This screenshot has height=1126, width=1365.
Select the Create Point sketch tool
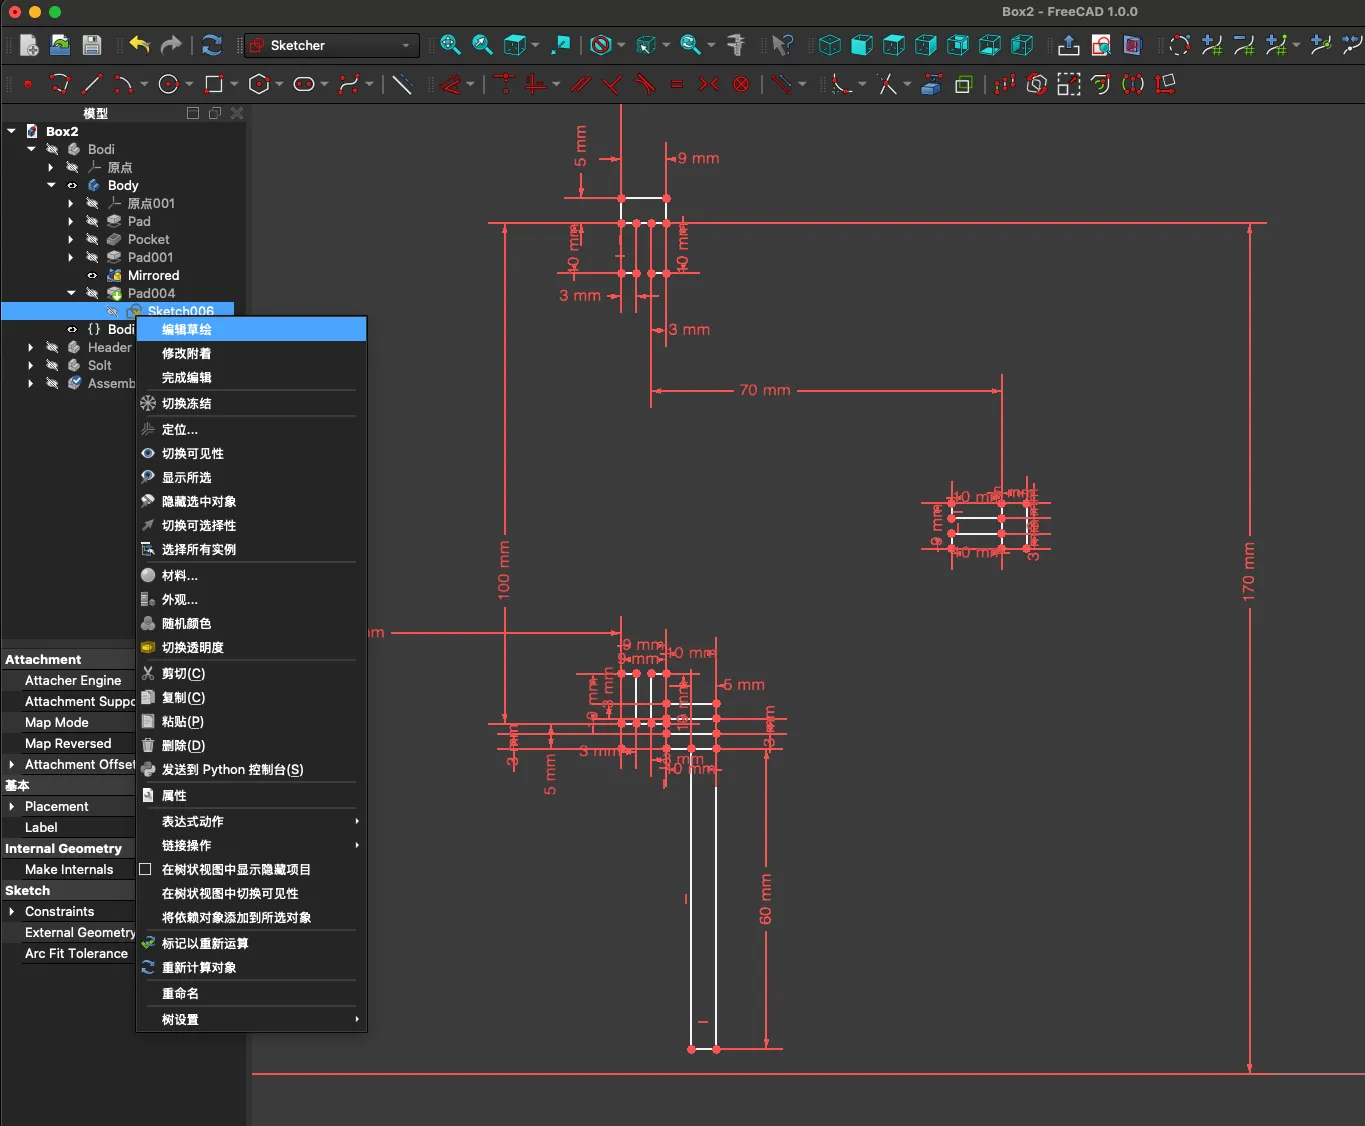coord(28,85)
